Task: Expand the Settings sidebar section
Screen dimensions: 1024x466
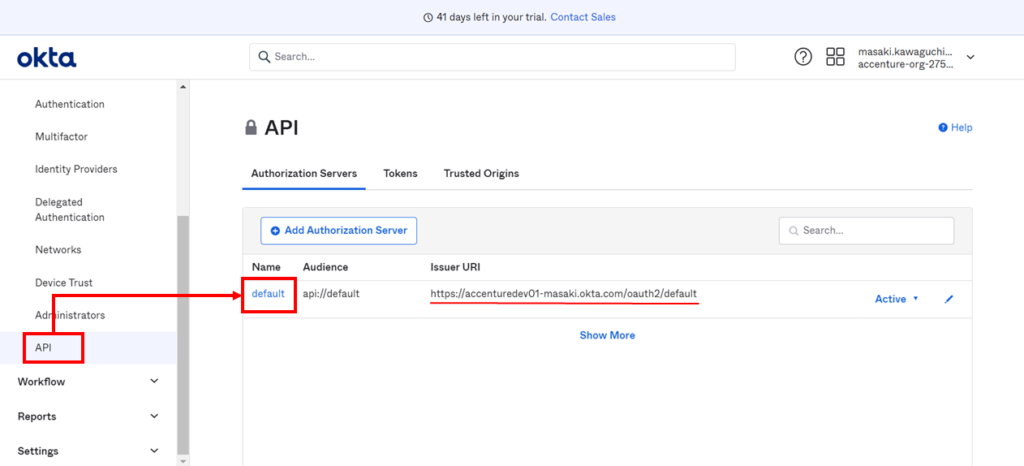Action: click(x=153, y=451)
